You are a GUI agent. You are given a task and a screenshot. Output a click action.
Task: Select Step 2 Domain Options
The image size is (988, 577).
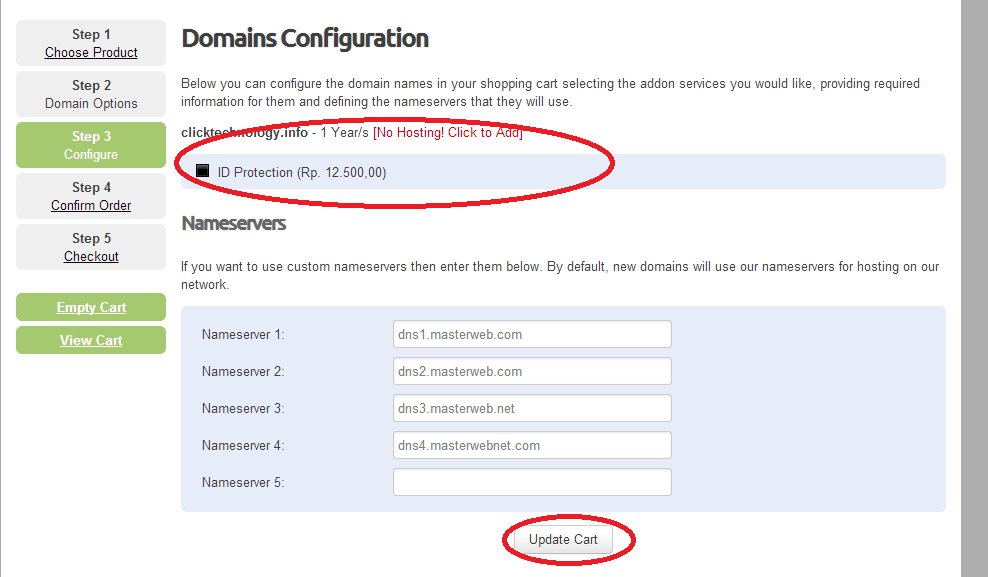(x=91, y=94)
